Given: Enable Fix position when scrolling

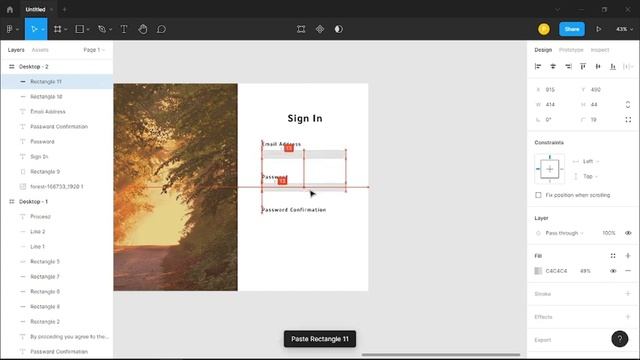Looking at the screenshot, I should click(538, 195).
